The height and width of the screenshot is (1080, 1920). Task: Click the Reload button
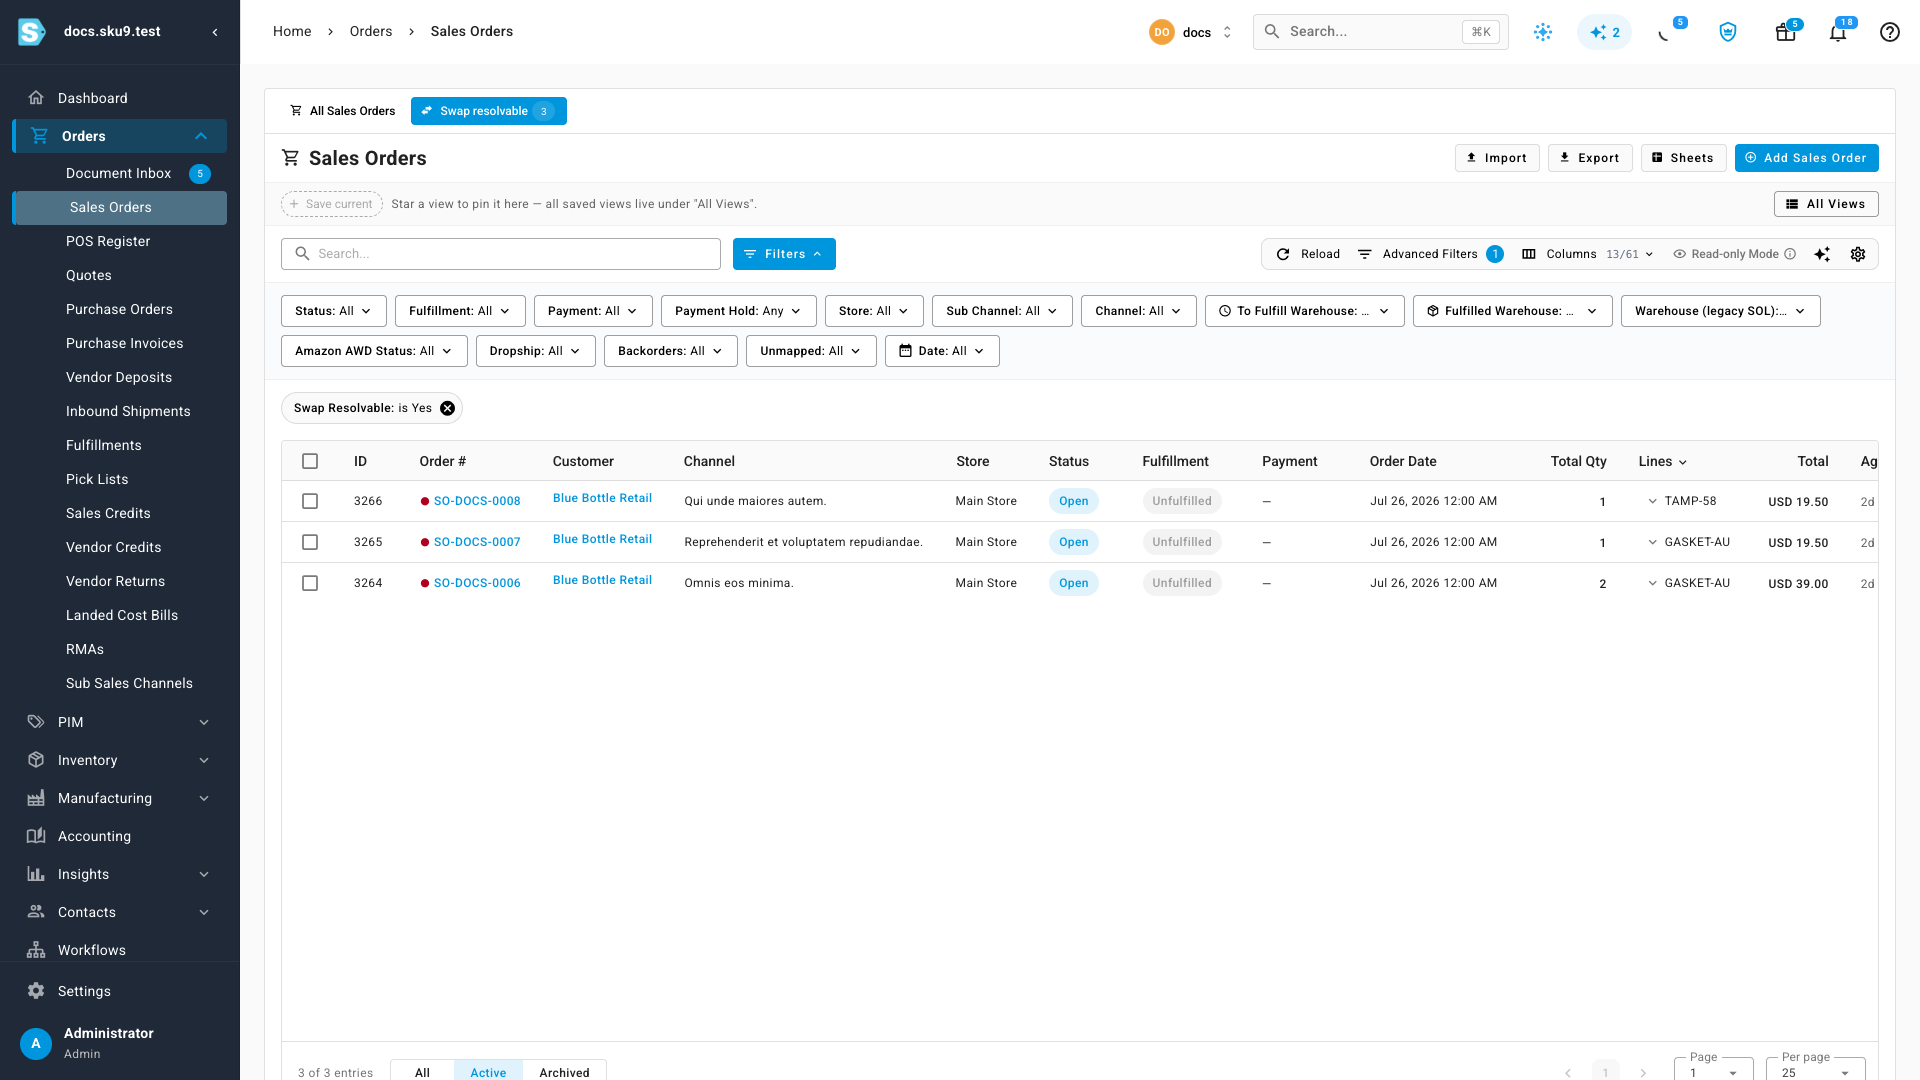1308,254
